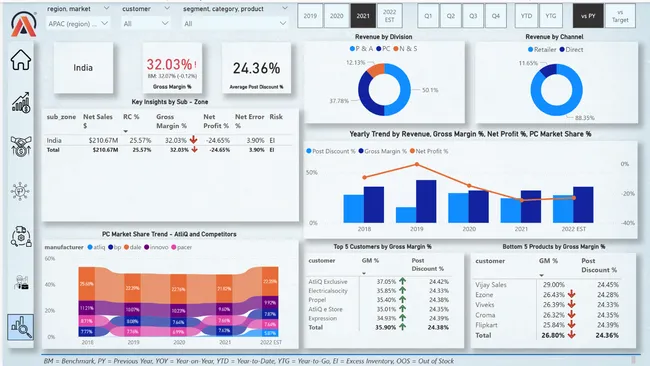The height and width of the screenshot is (366, 650).
Task: Select dale manufacturer legend item
Action: [132, 247]
